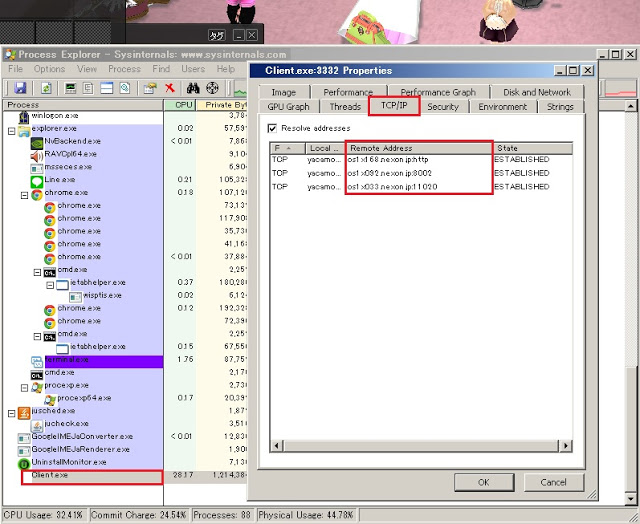Sort processes by the CPU column header

coord(180,105)
